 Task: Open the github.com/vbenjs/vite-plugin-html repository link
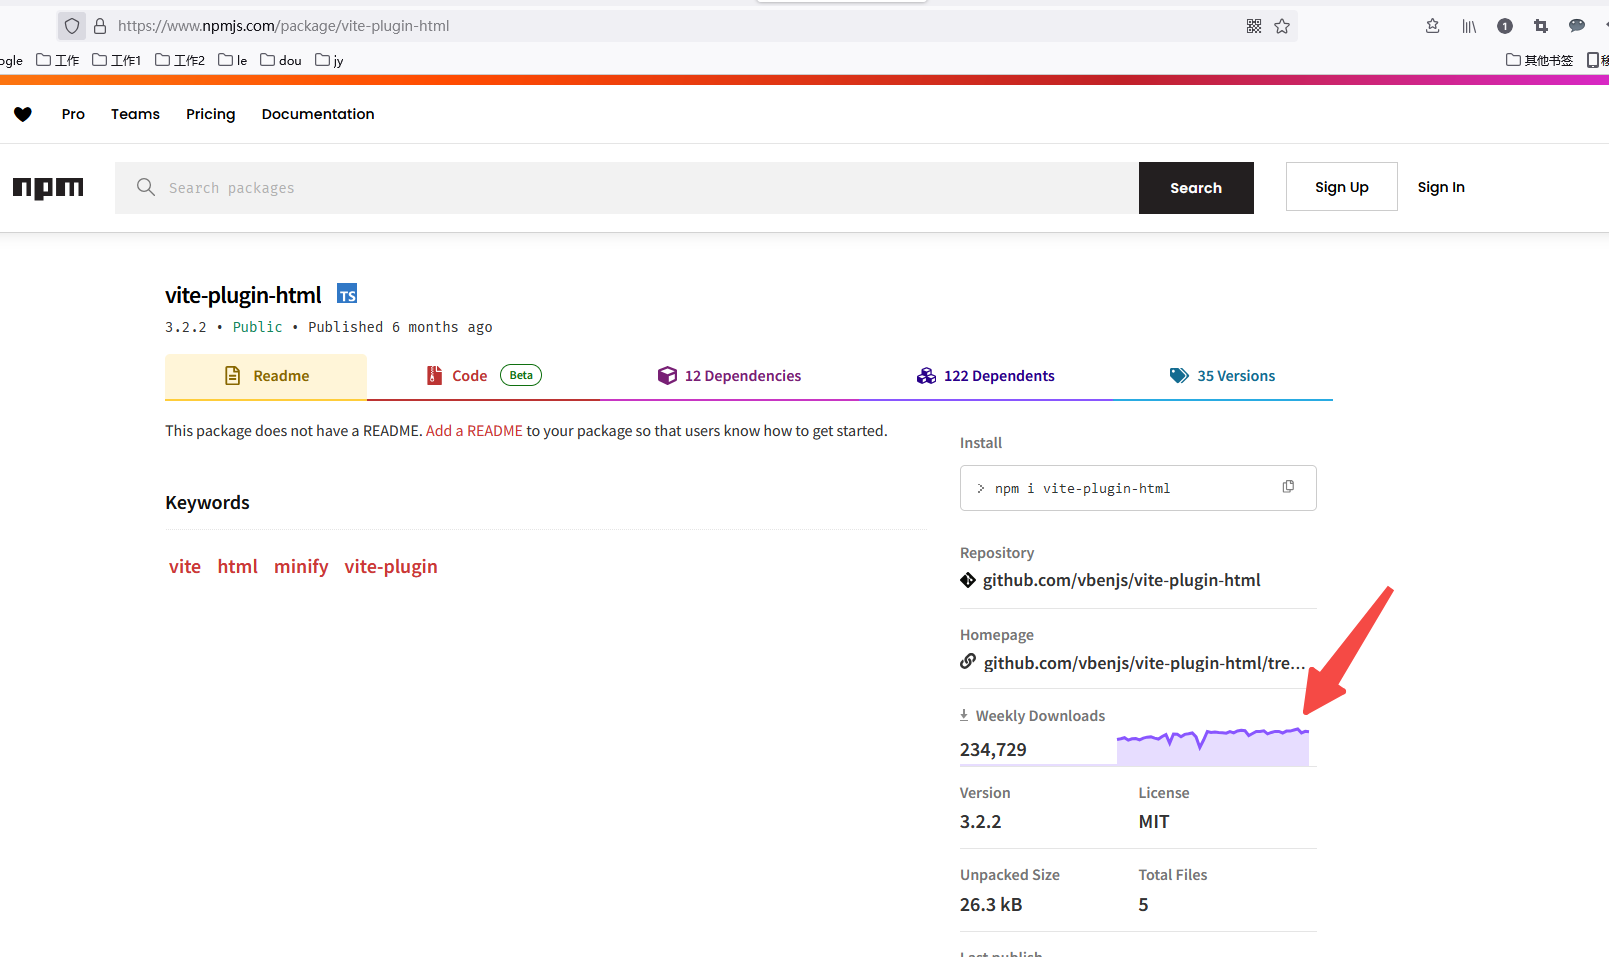[x=1122, y=580]
